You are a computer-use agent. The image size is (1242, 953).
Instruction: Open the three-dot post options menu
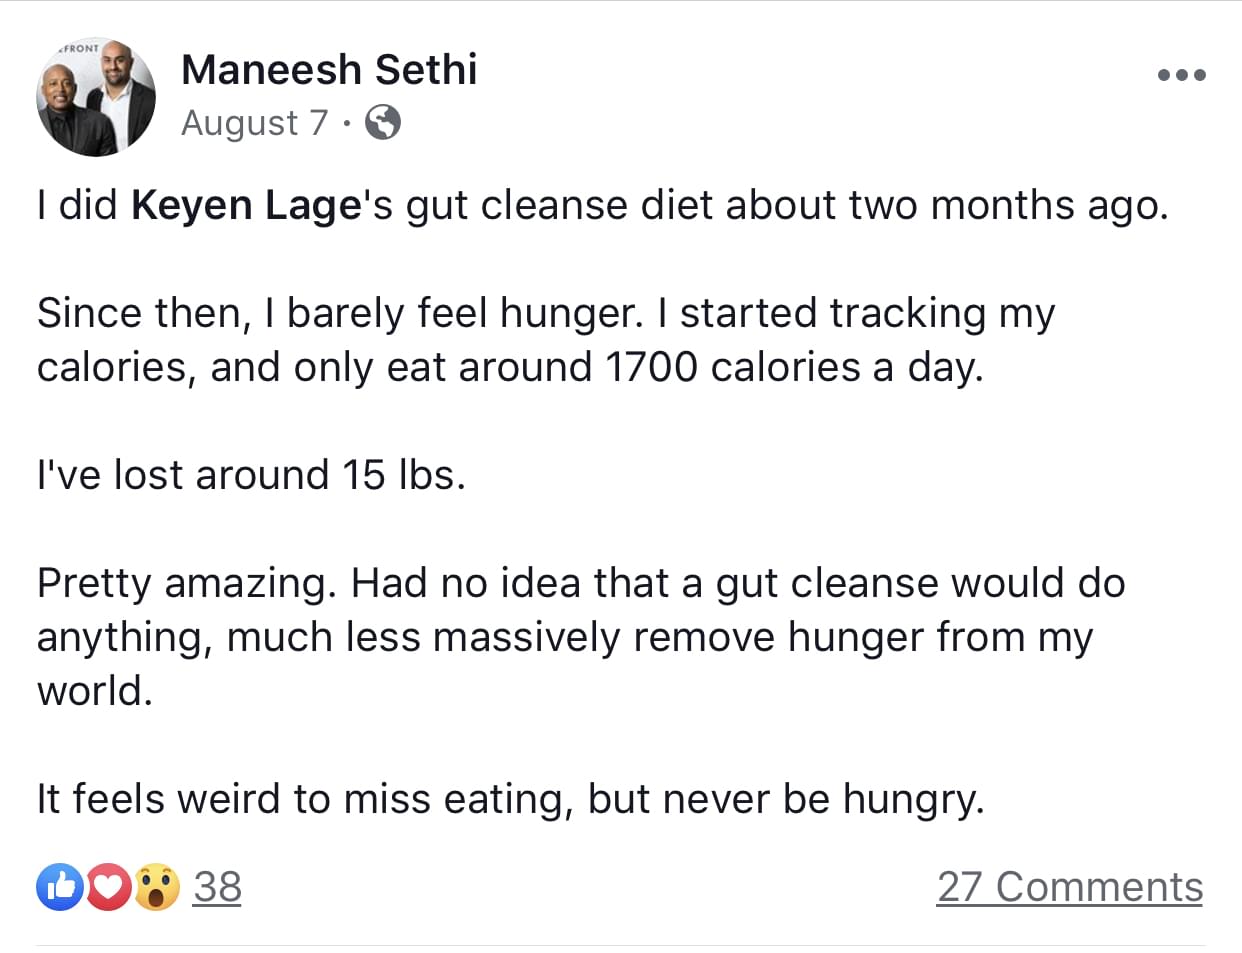pos(1181,75)
